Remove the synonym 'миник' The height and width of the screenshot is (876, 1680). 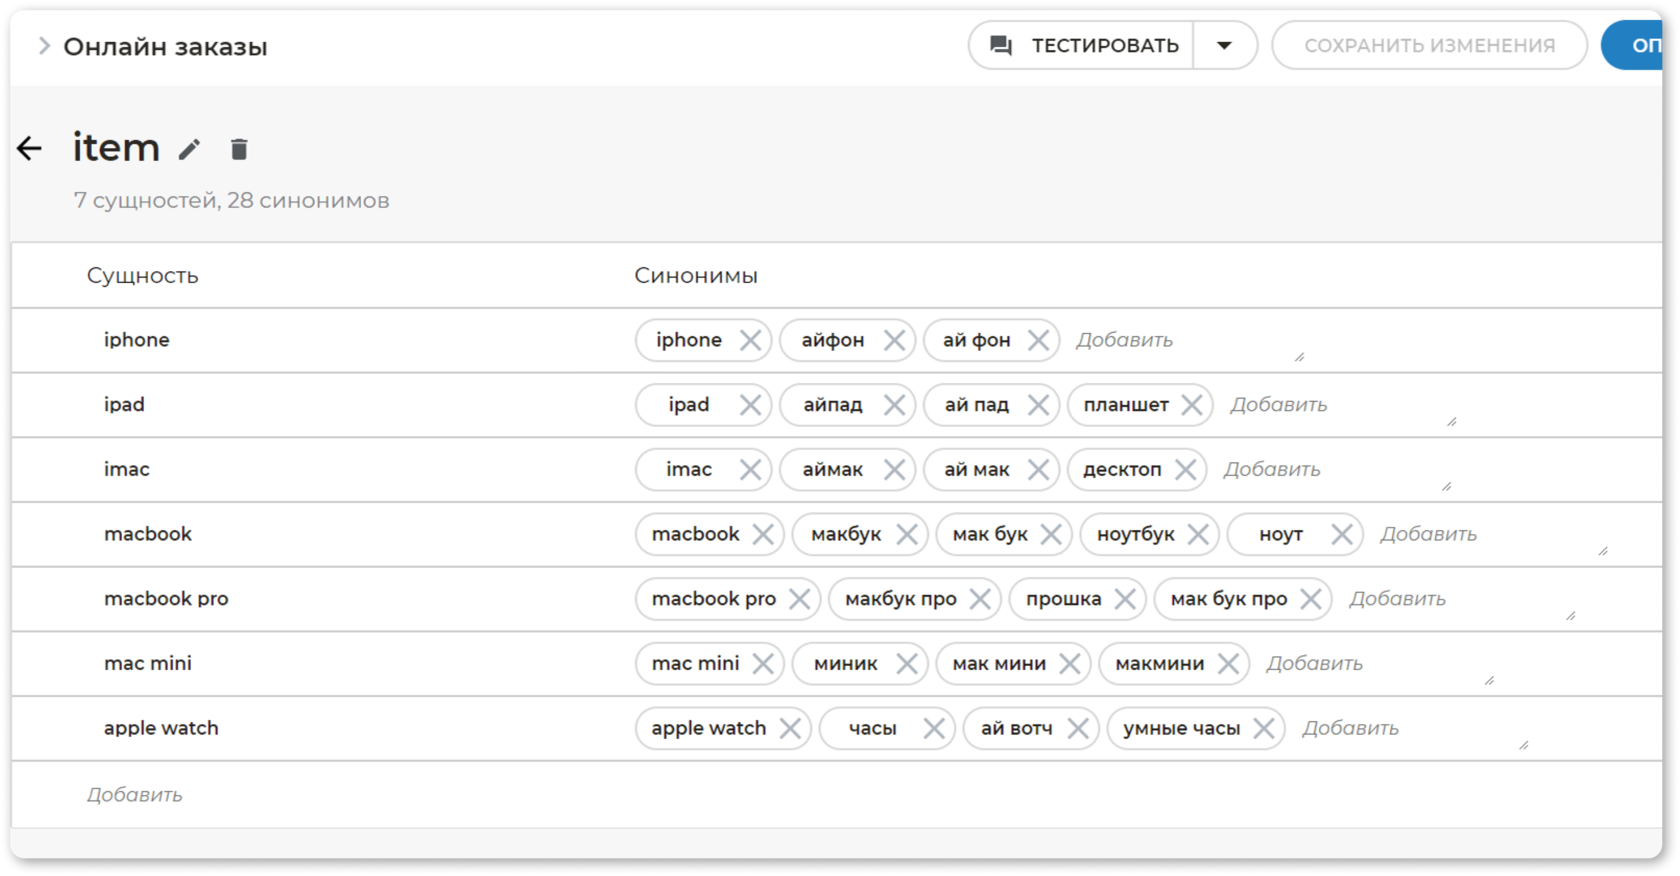pyautogui.click(x=907, y=664)
